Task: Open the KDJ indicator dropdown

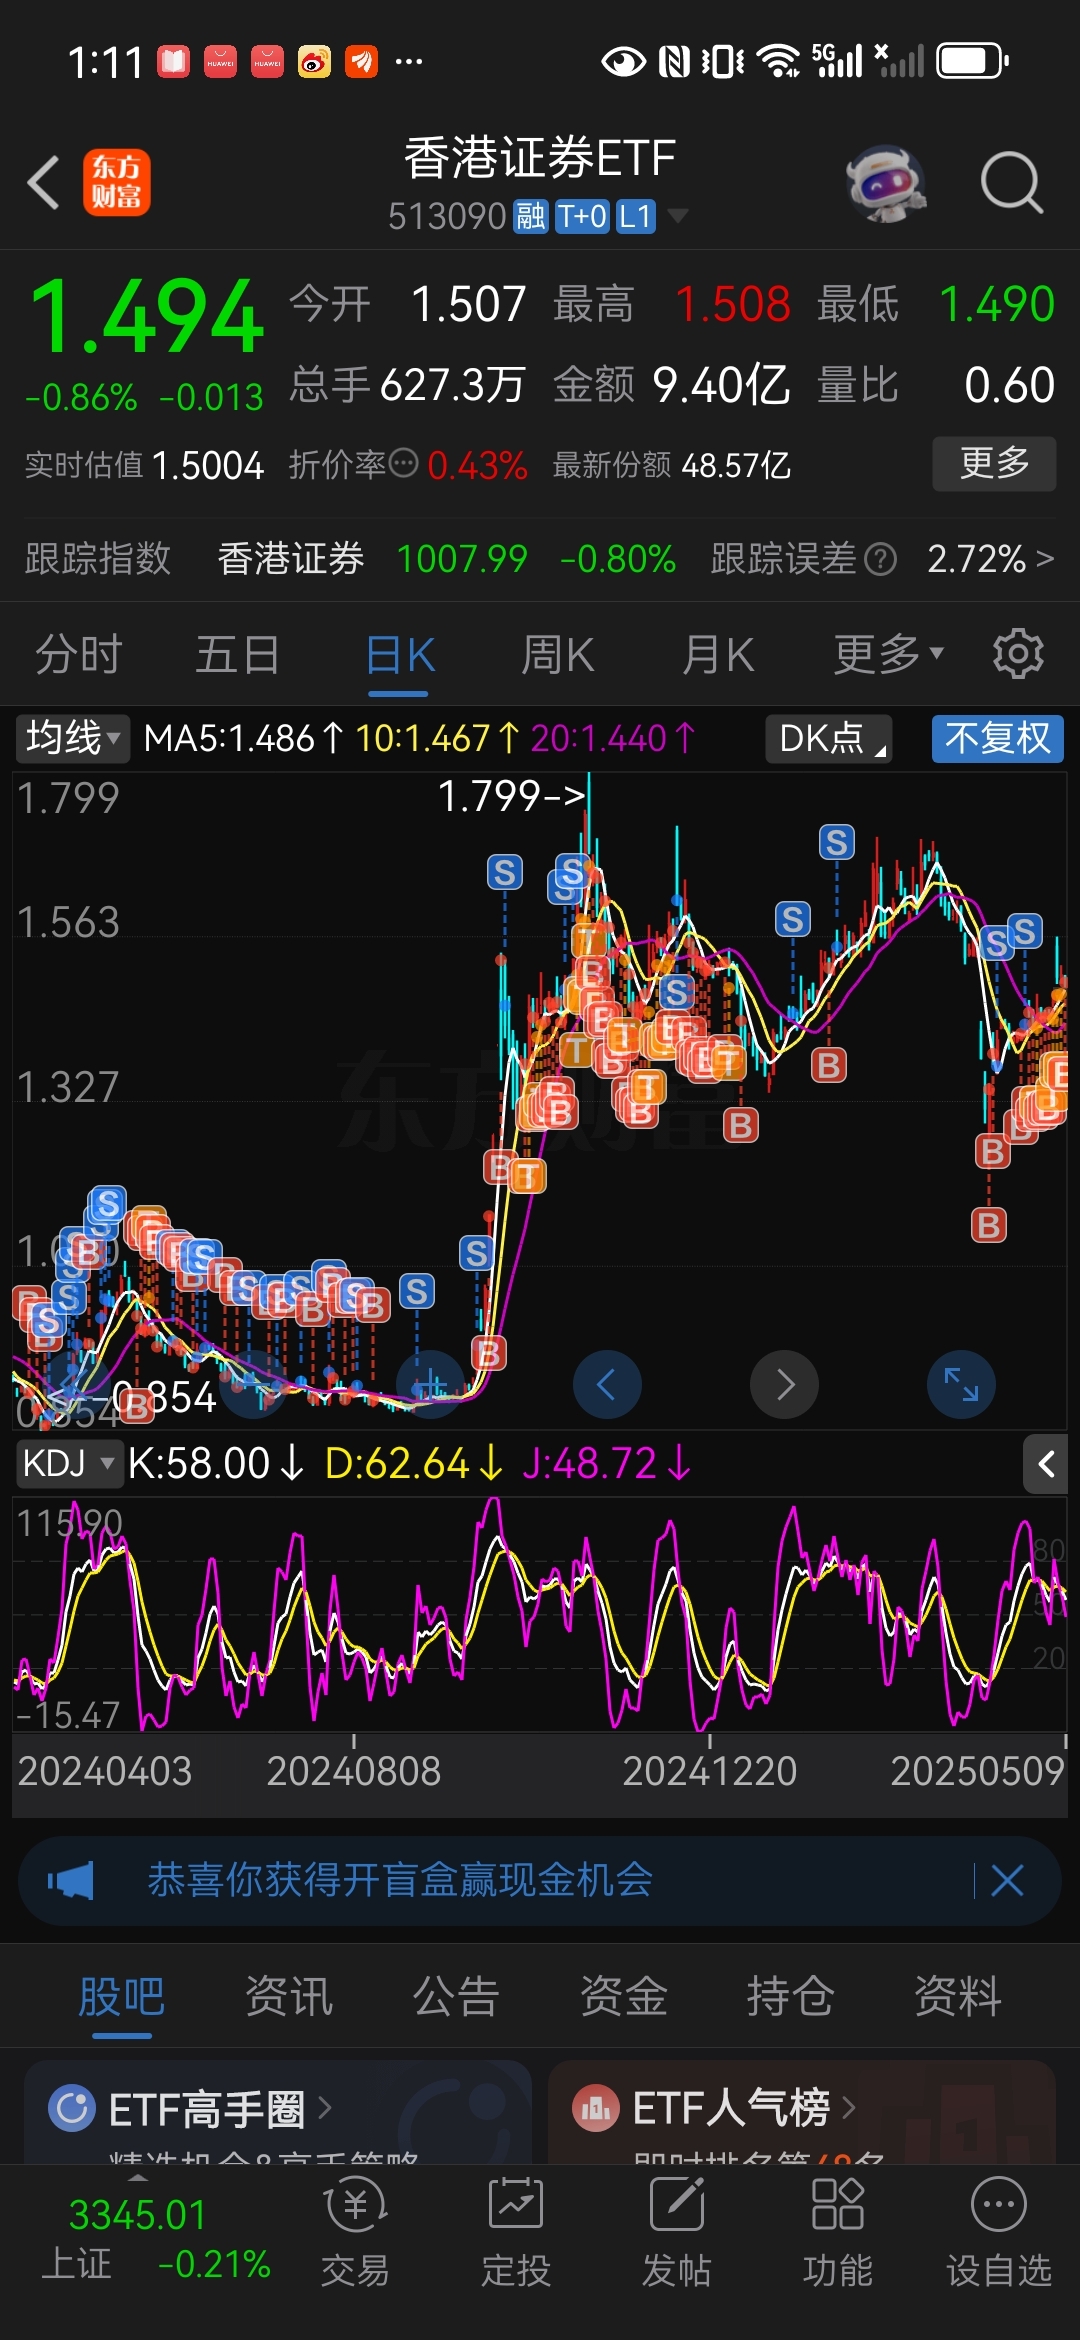Action: click(x=69, y=1464)
